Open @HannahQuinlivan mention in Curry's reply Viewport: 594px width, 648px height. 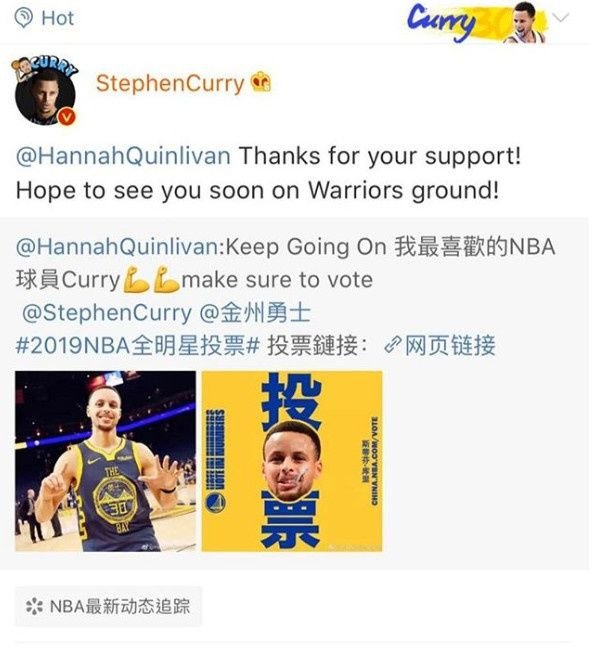click(x=123, y=156)
